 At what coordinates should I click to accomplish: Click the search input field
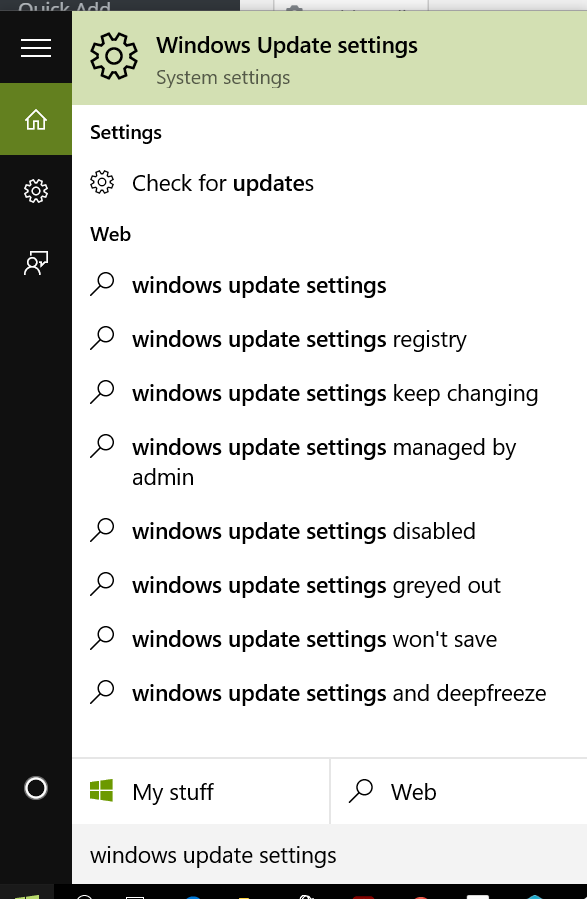[330, 855]
